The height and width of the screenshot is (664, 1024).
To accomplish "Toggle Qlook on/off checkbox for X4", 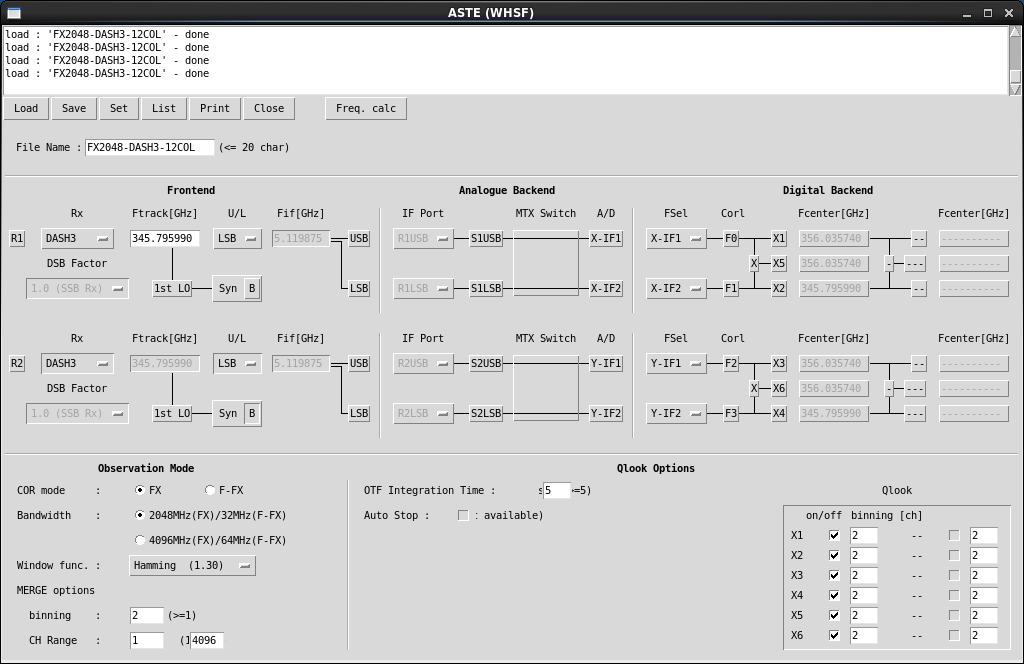I will tap(834, 595).
